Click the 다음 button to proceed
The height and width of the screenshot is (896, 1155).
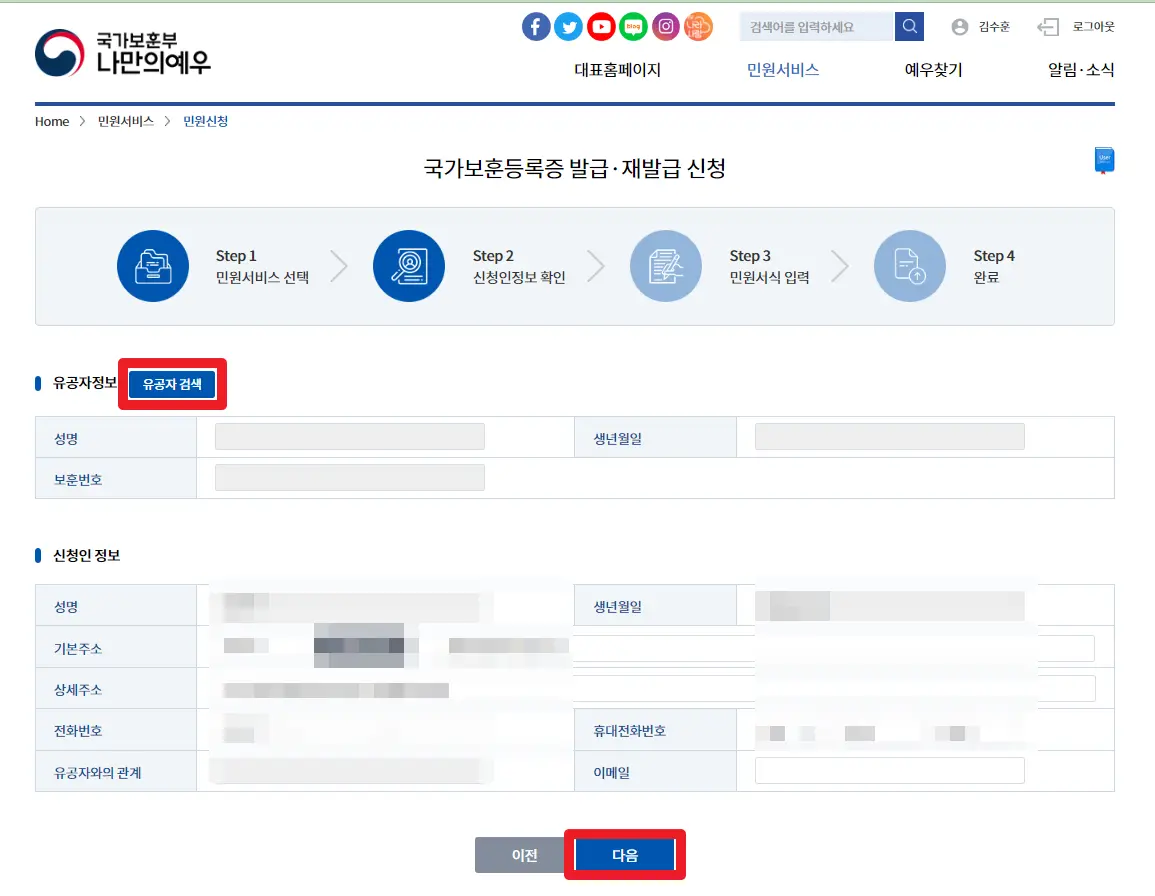[624, 855]
